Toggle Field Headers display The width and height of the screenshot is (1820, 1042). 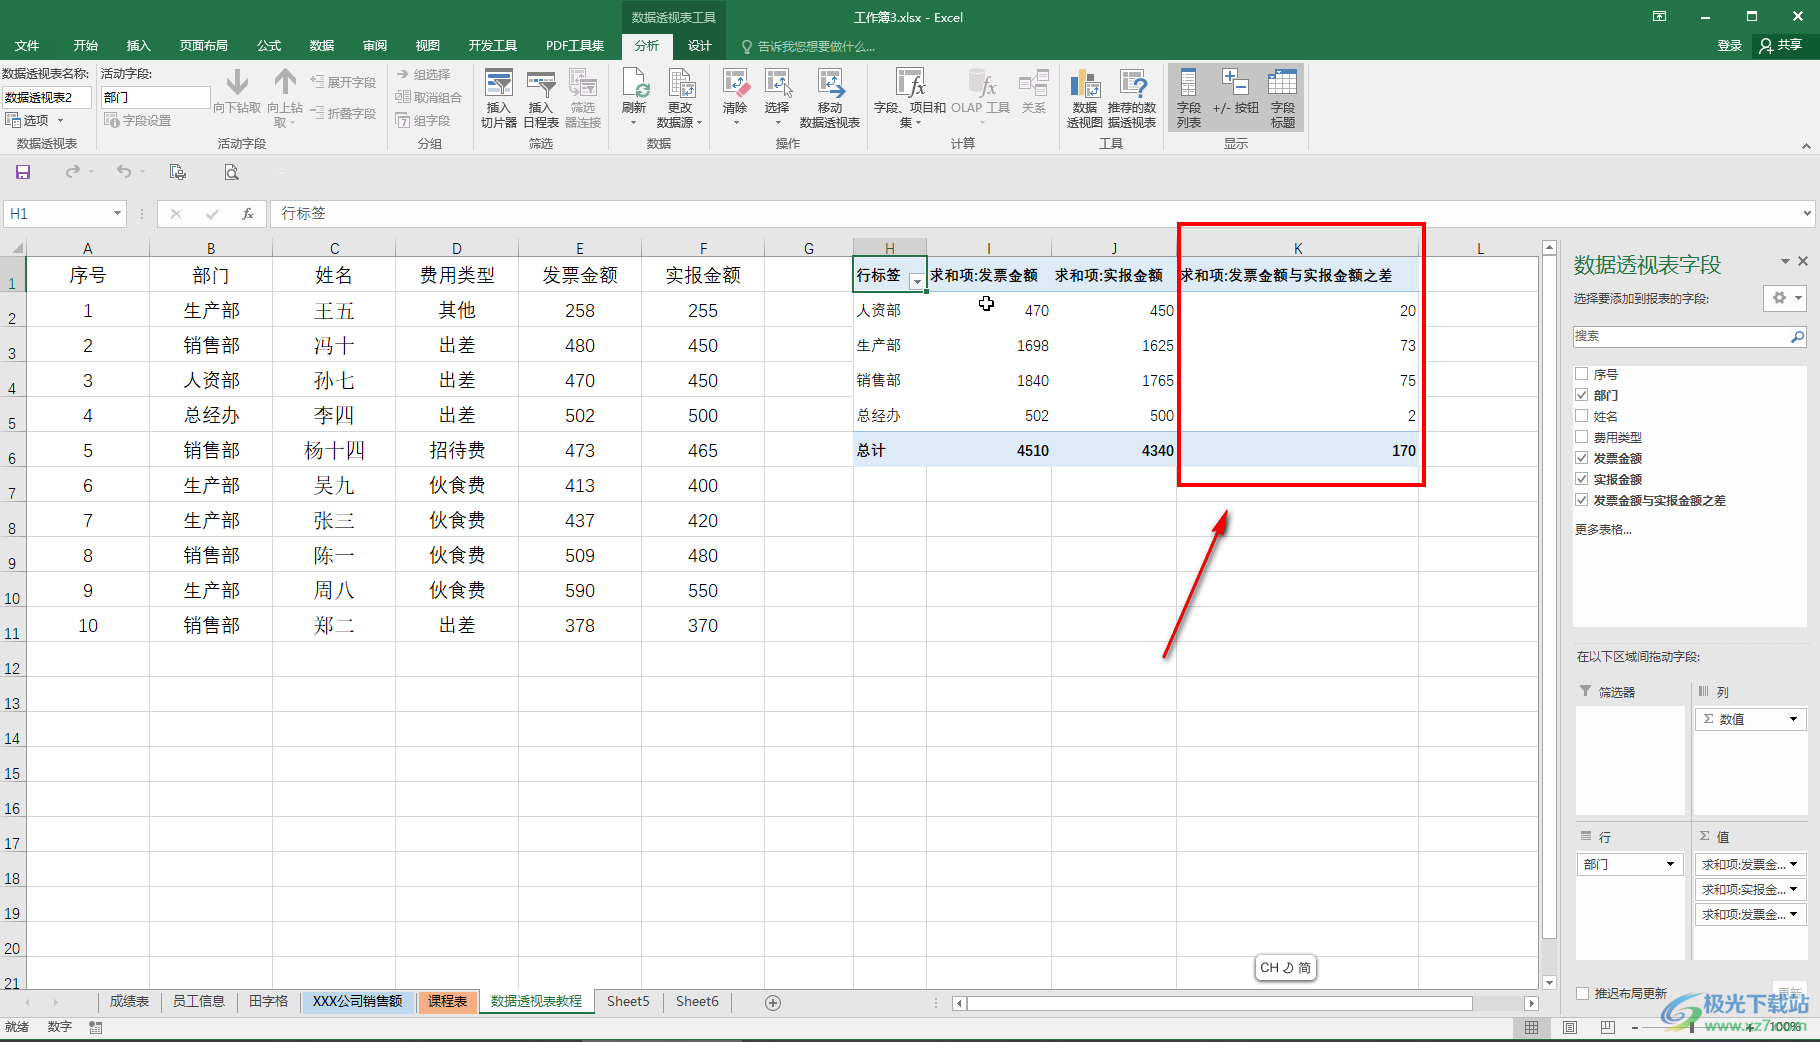coord(1283,98)
